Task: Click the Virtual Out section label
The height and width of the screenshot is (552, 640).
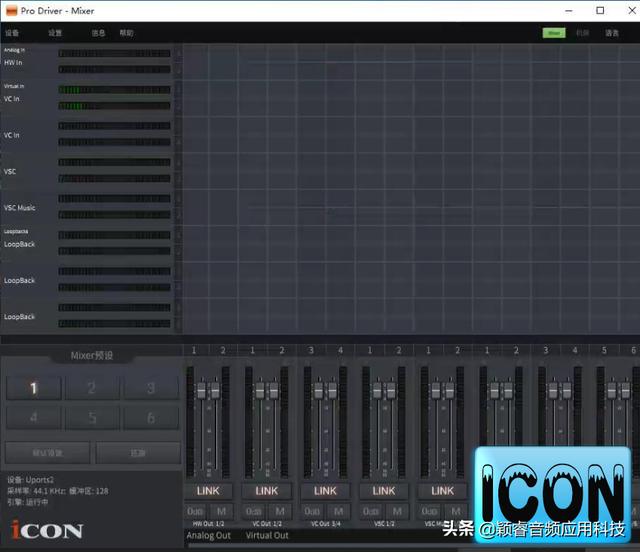Action: tap(267, 536)
